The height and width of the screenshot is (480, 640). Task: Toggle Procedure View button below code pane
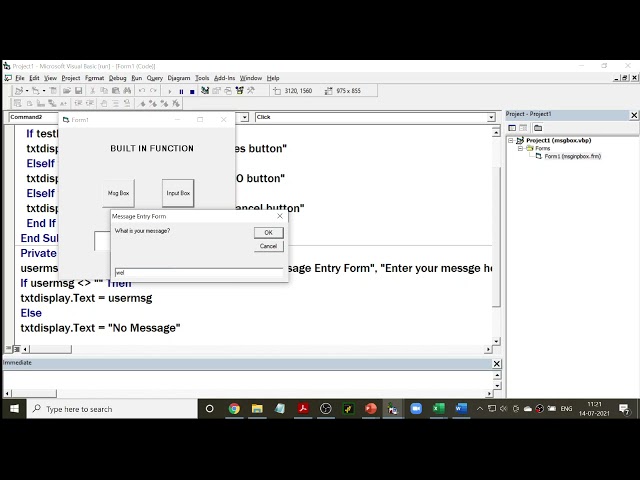[8, 349]
